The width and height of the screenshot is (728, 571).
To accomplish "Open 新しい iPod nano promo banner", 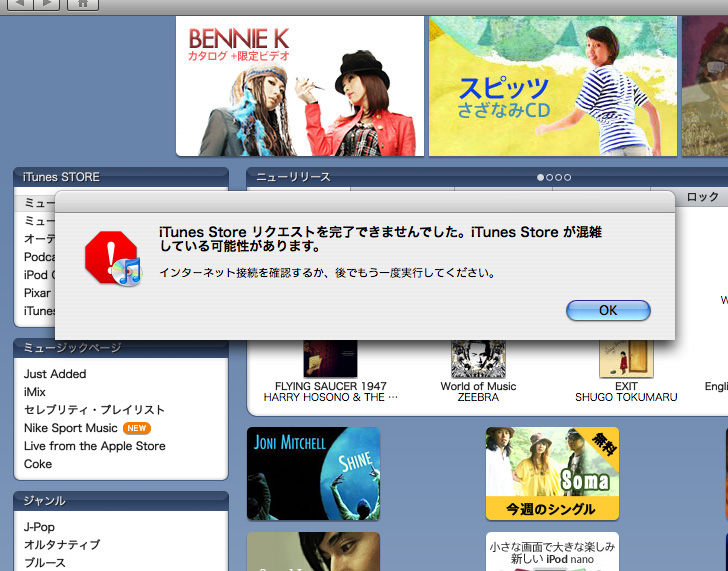I will click(552, 552).
